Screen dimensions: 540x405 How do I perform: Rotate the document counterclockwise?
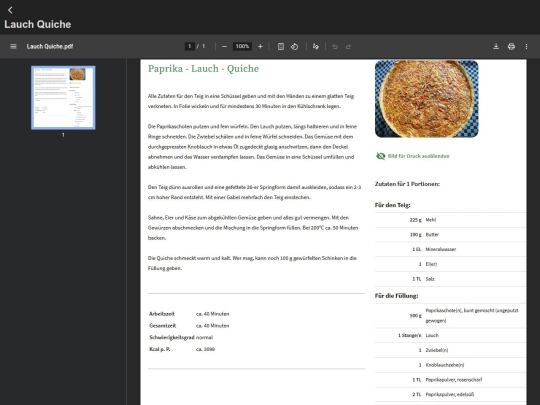[294, 46]
